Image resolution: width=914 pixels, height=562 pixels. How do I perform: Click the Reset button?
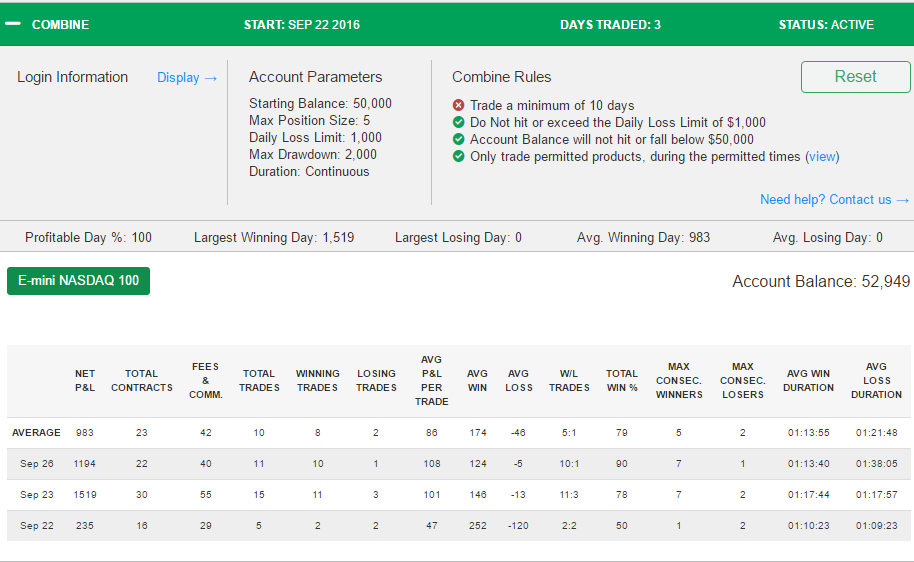pos(855,77)
